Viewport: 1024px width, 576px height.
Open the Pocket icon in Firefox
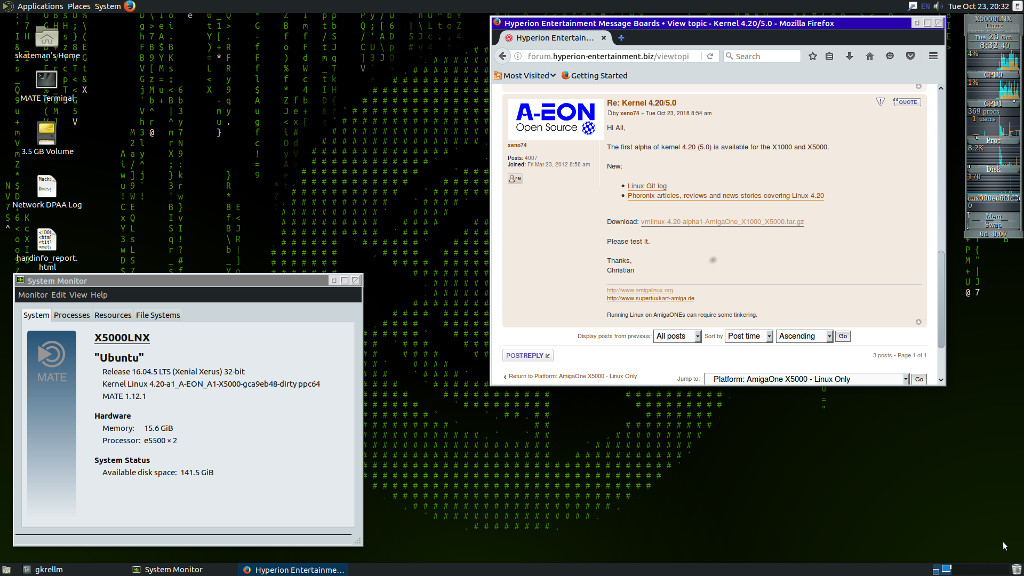pos(910,56)
